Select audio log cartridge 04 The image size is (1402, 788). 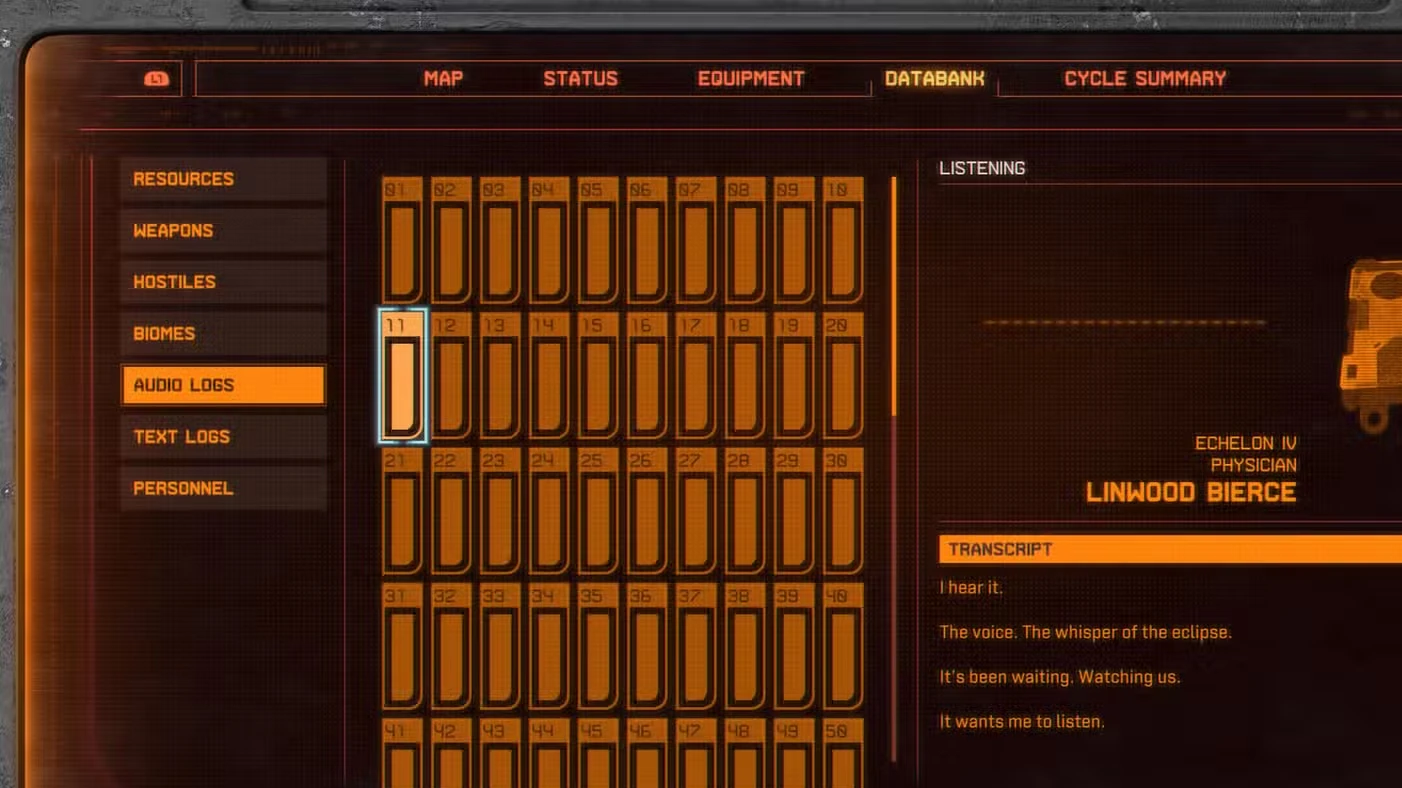pos(549,240)
